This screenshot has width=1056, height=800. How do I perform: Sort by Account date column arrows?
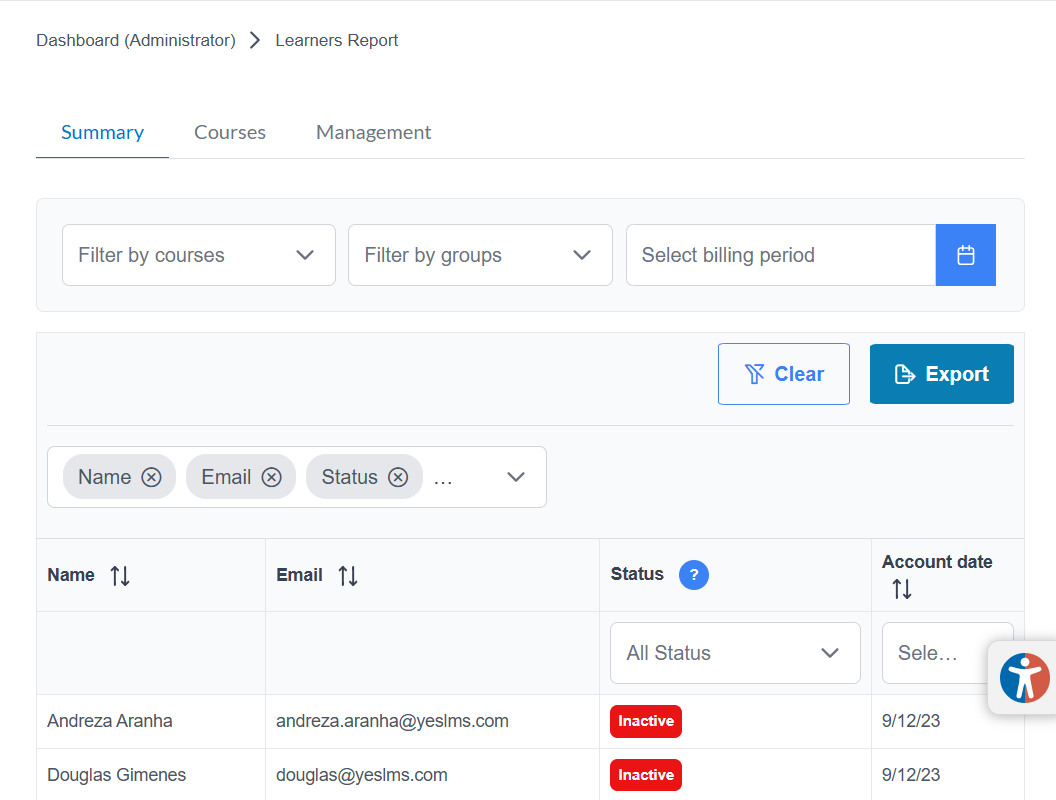(902, 589)
